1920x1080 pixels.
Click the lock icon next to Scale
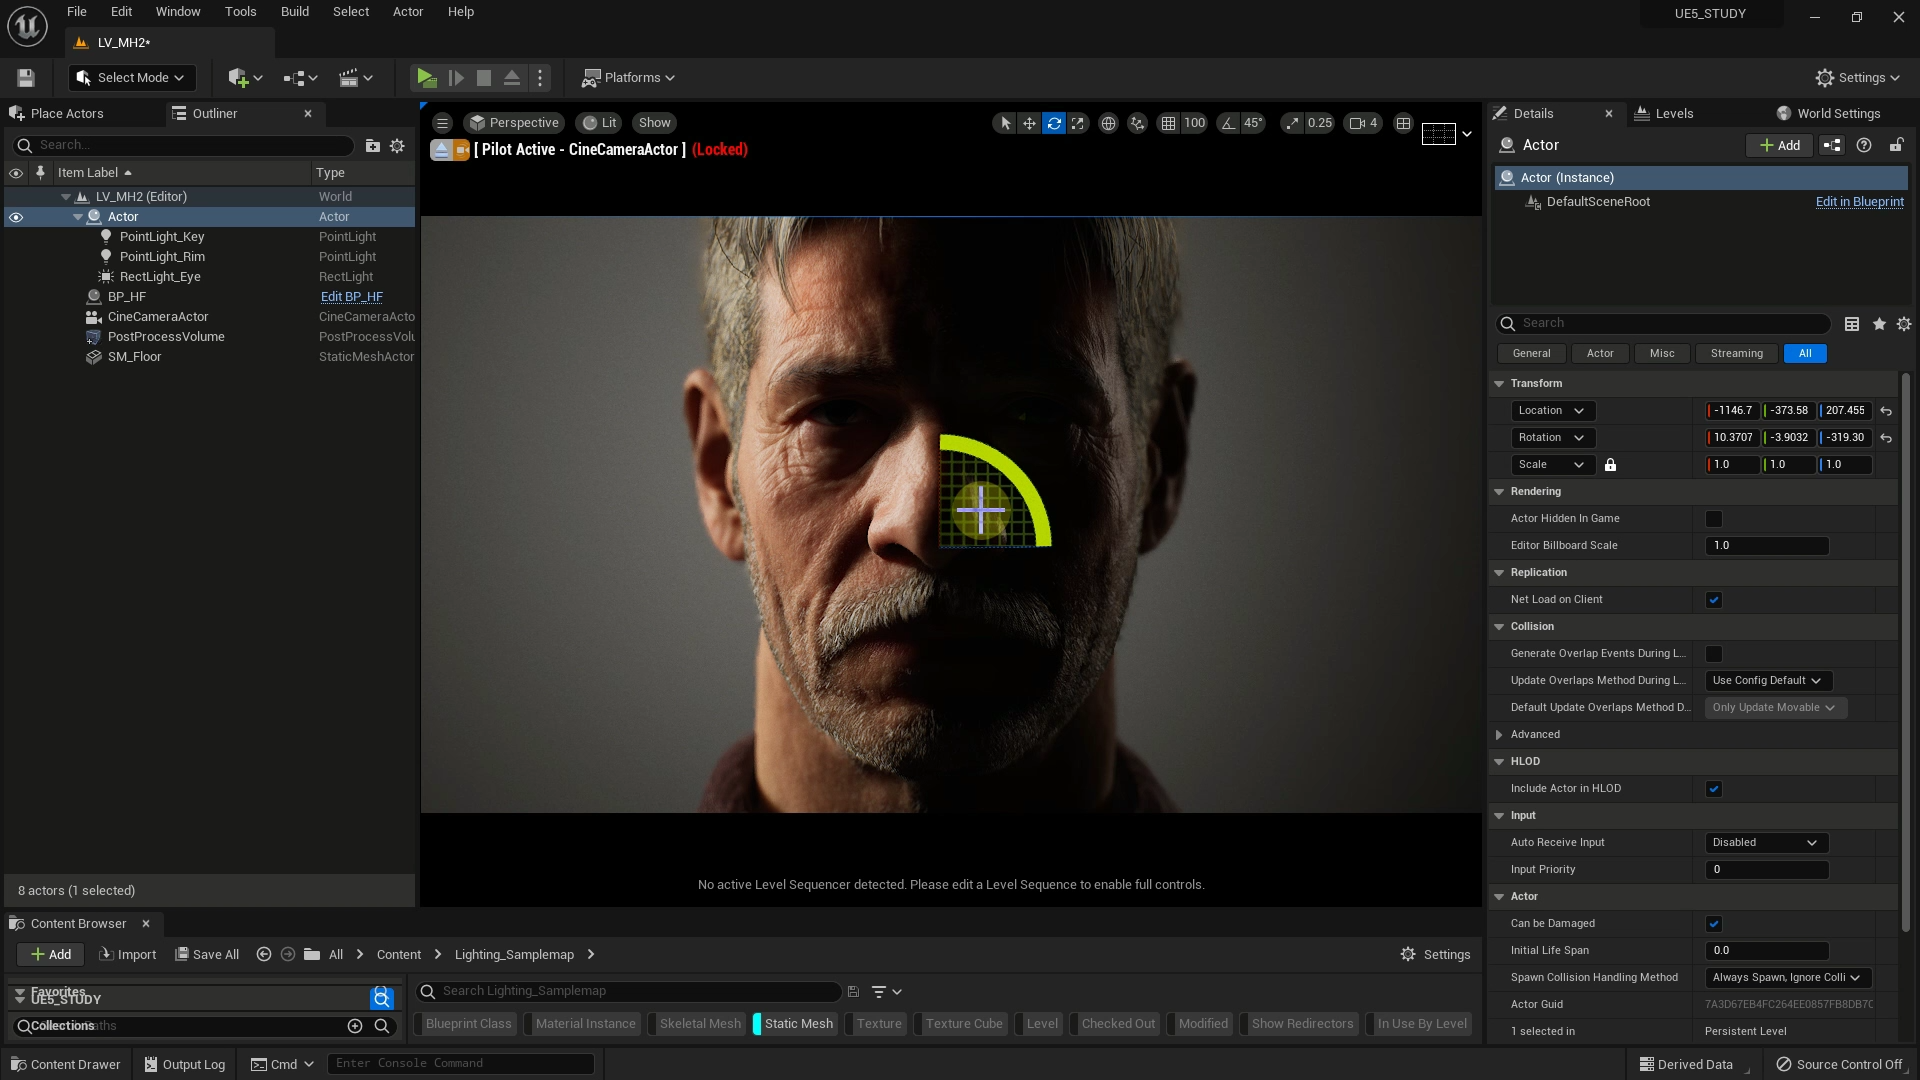[1610, 465]
